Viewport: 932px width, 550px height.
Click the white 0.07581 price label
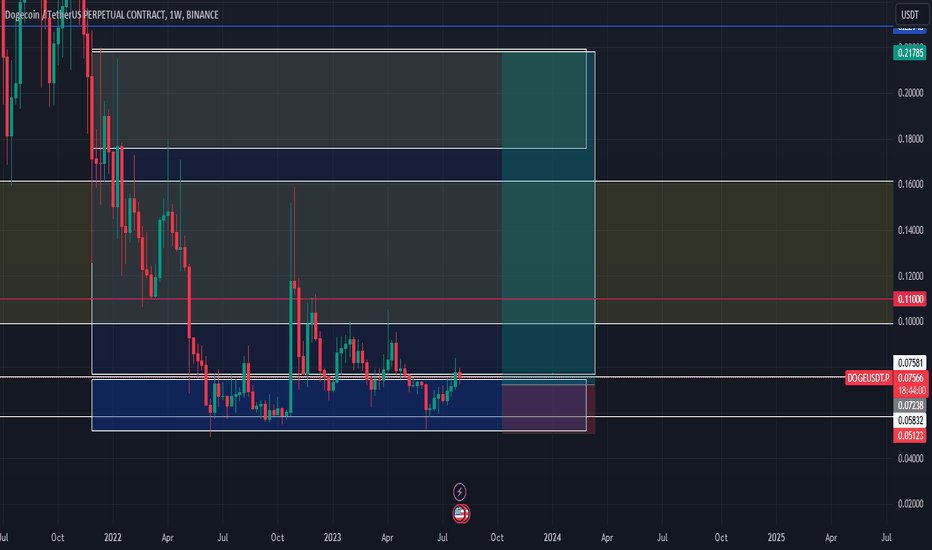(910, 363)
